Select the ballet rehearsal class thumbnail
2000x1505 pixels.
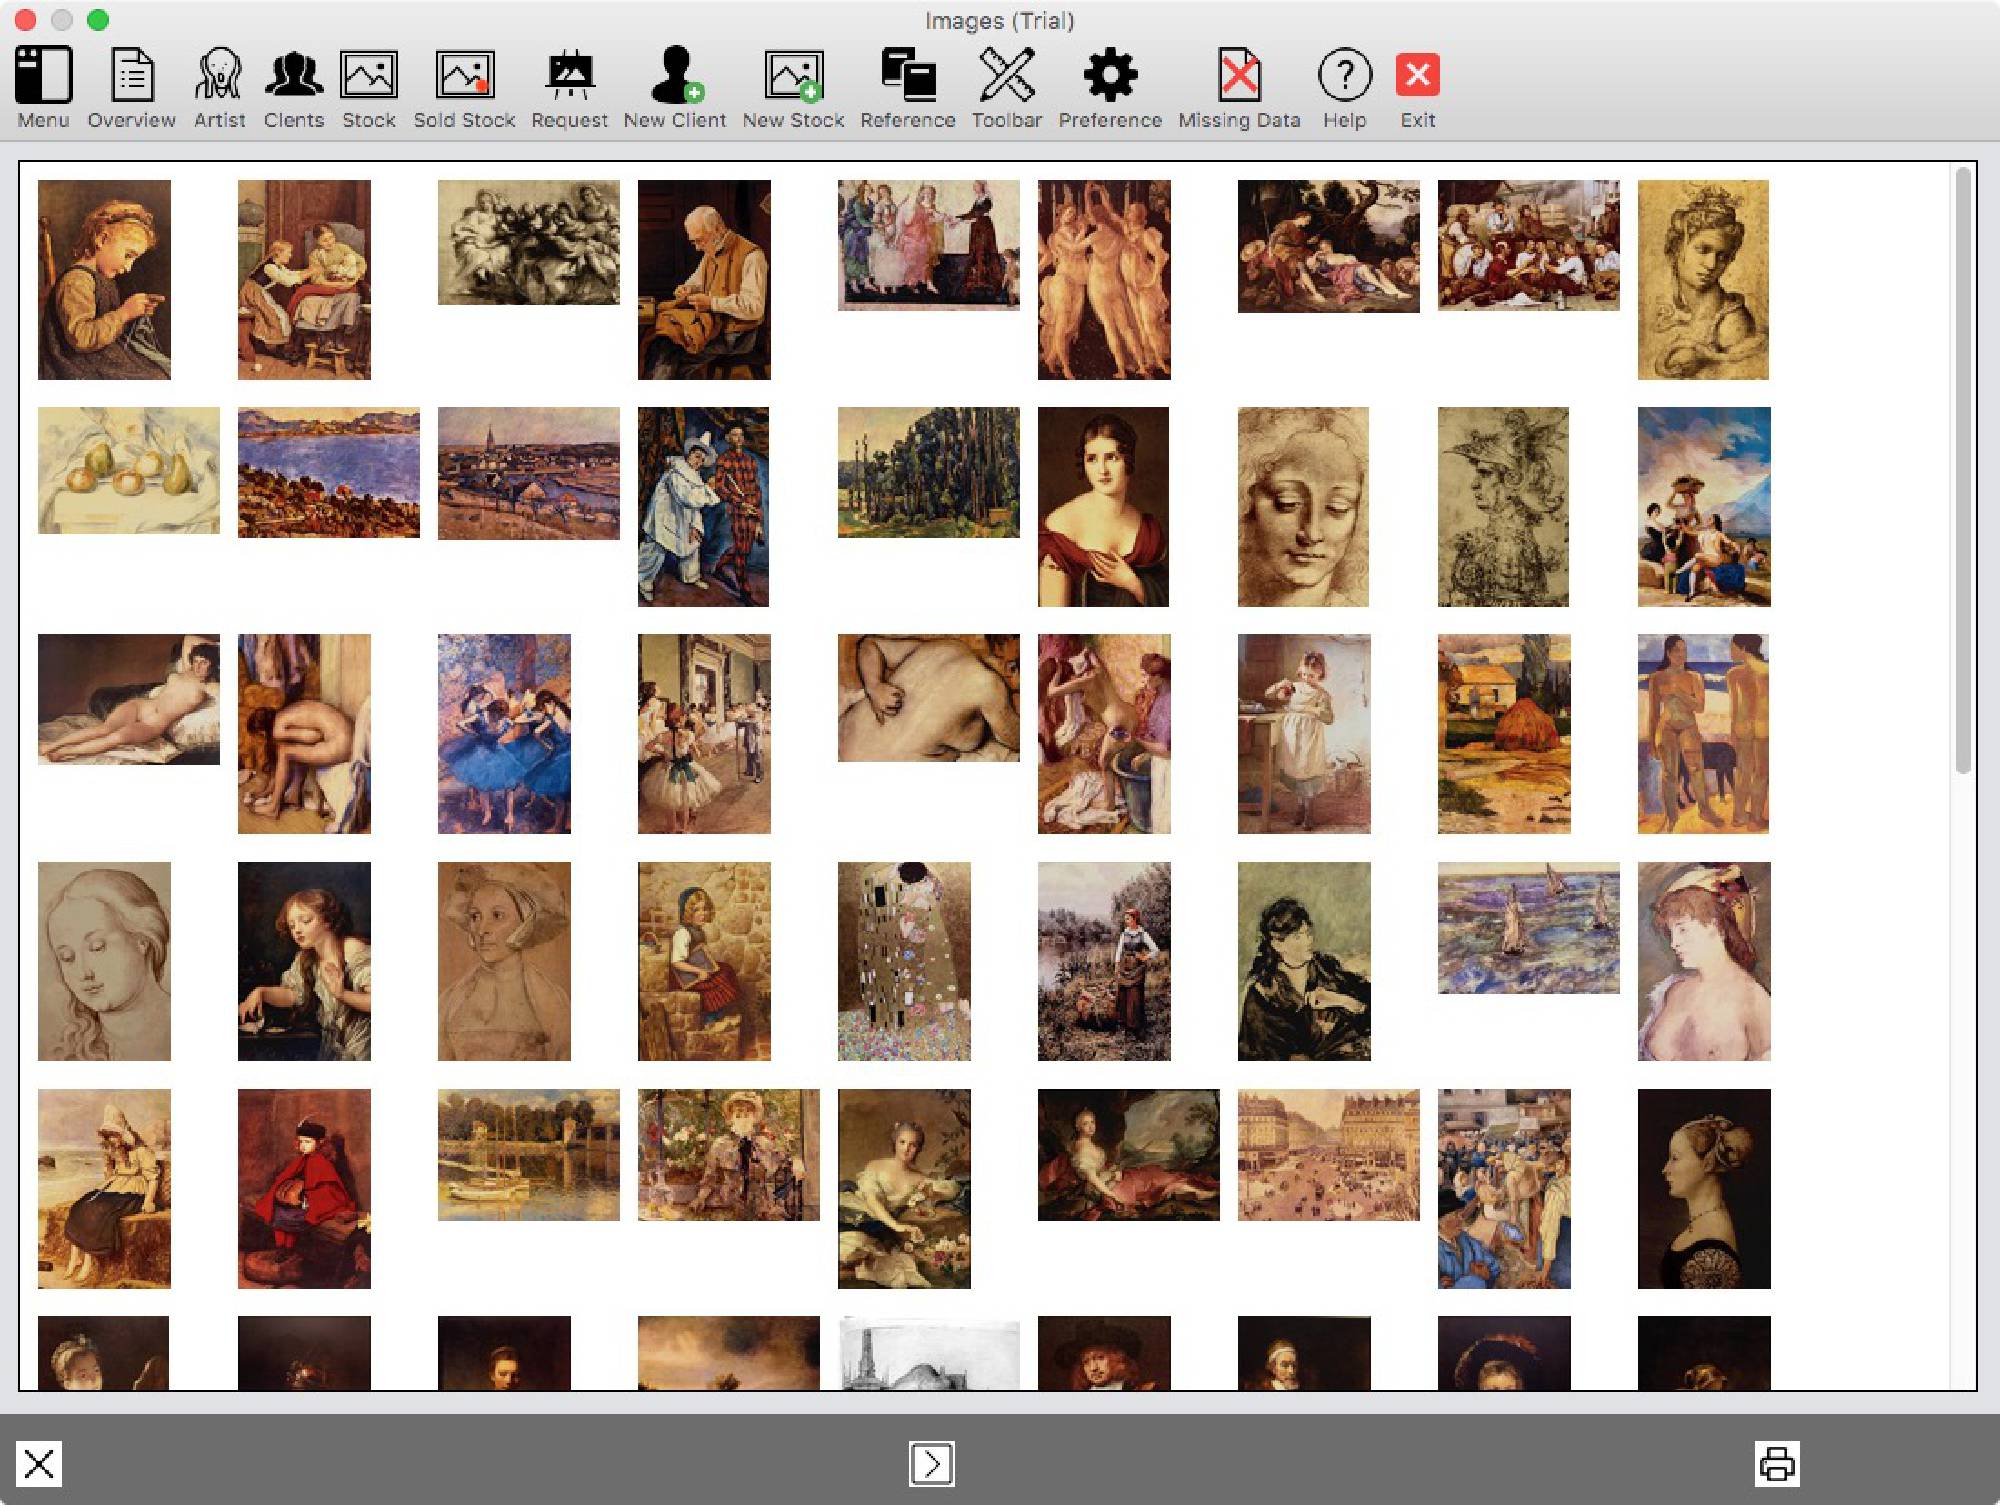pos(704,734)
